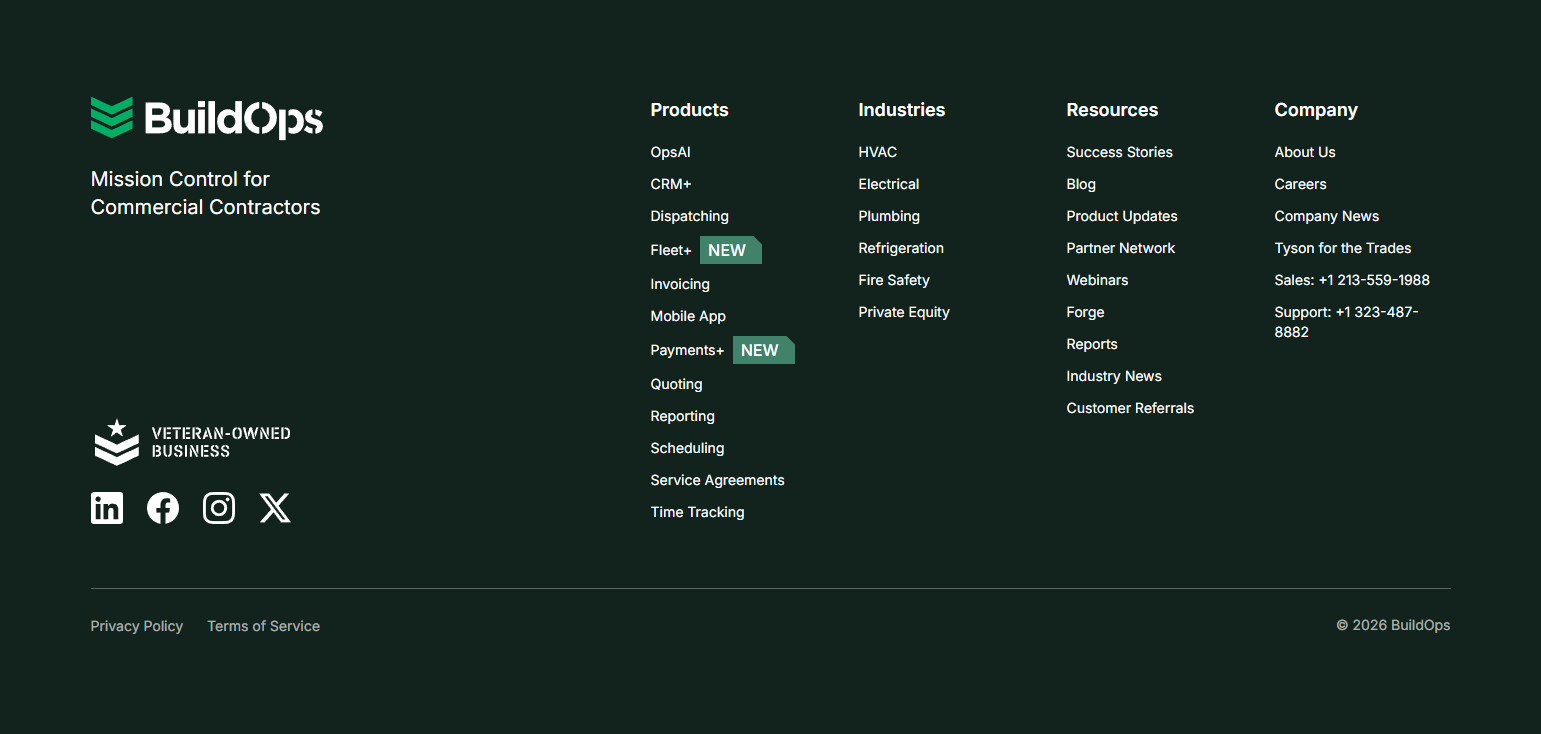This screenshot has height=734, width=1541.
Task: Click the About Us link
Action: pos(1304,151)
